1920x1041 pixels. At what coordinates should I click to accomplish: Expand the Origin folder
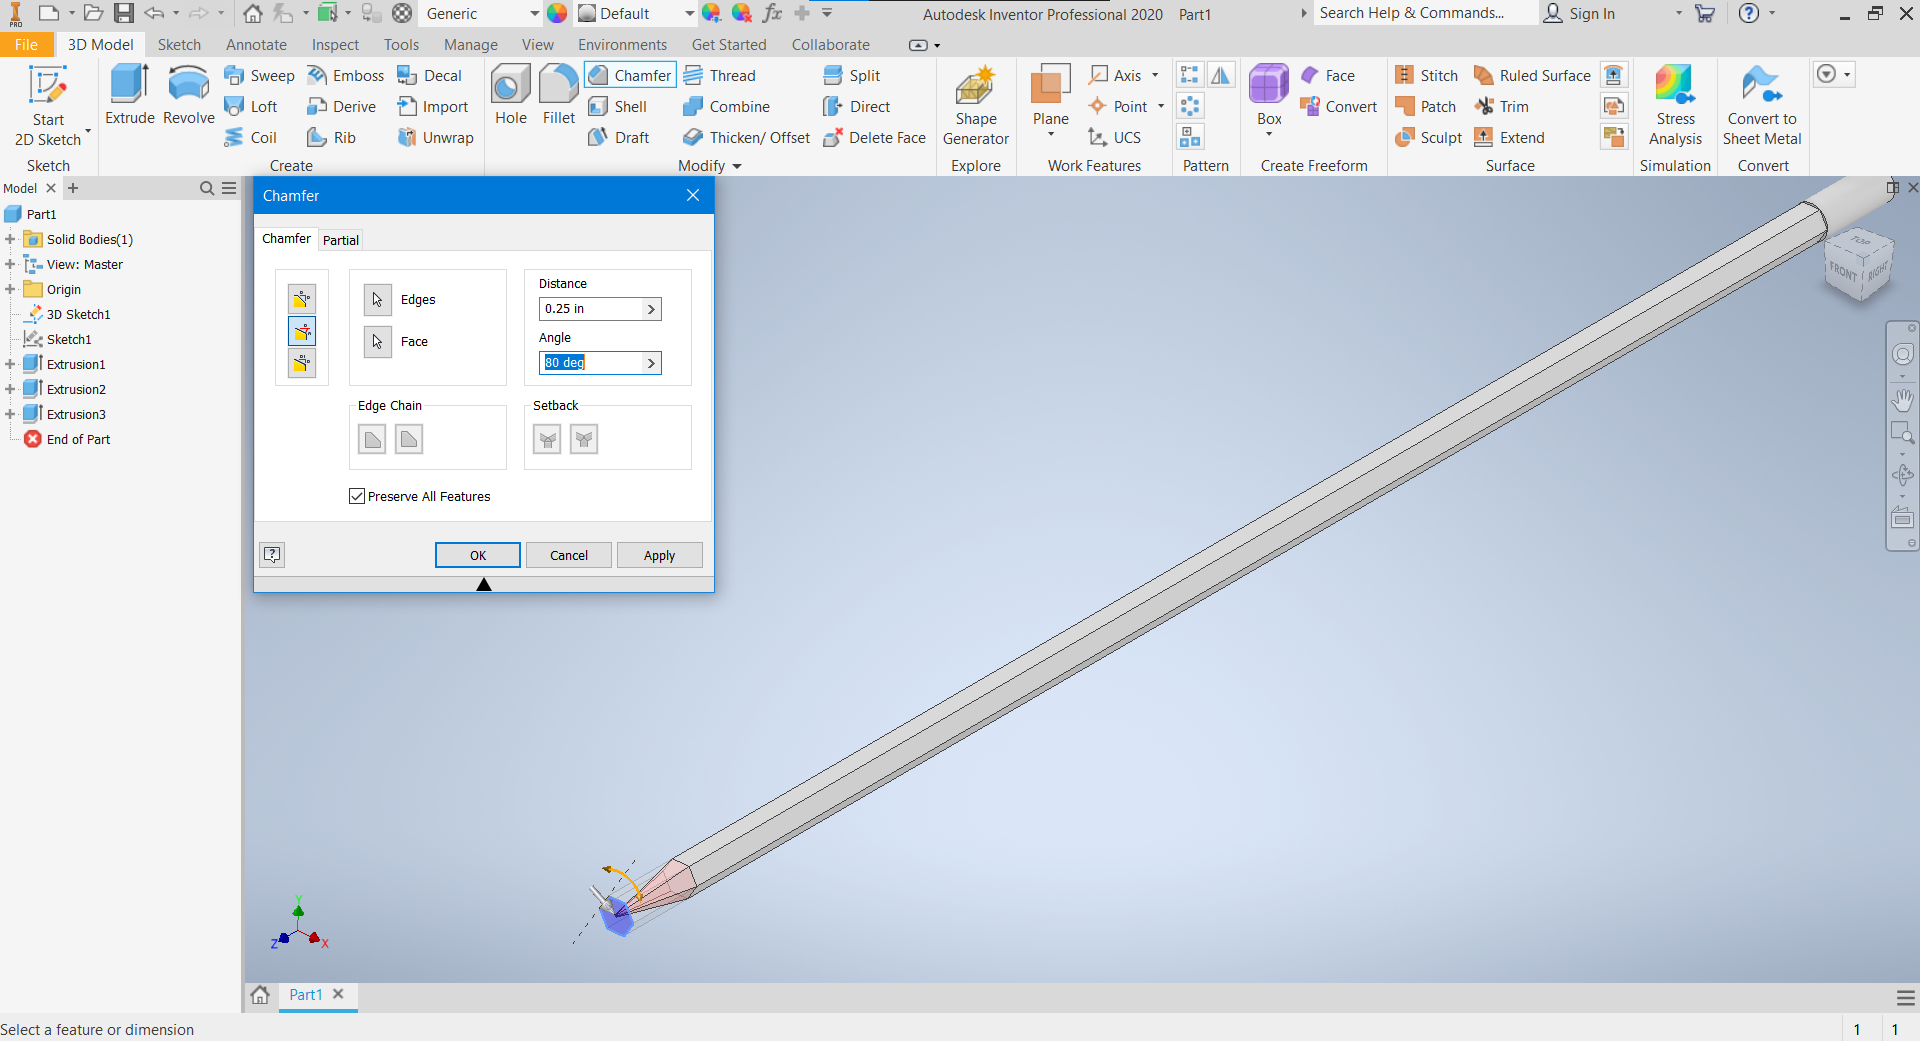coord(10,290)
